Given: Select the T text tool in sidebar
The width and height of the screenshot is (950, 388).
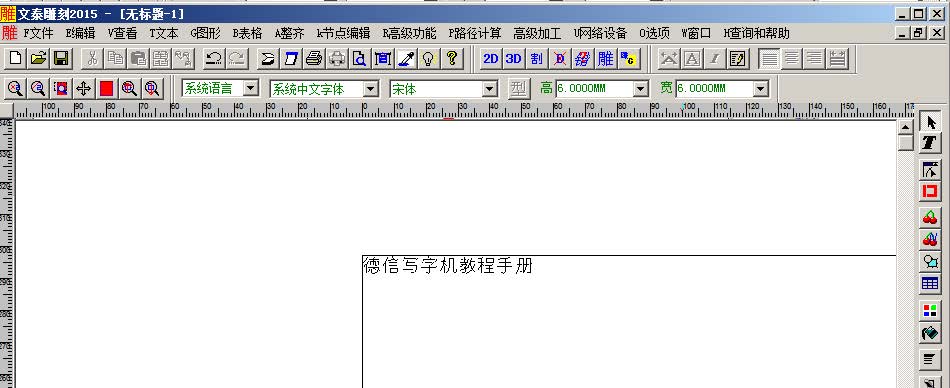Looking at the screenshot, I should tap(930, 144).
